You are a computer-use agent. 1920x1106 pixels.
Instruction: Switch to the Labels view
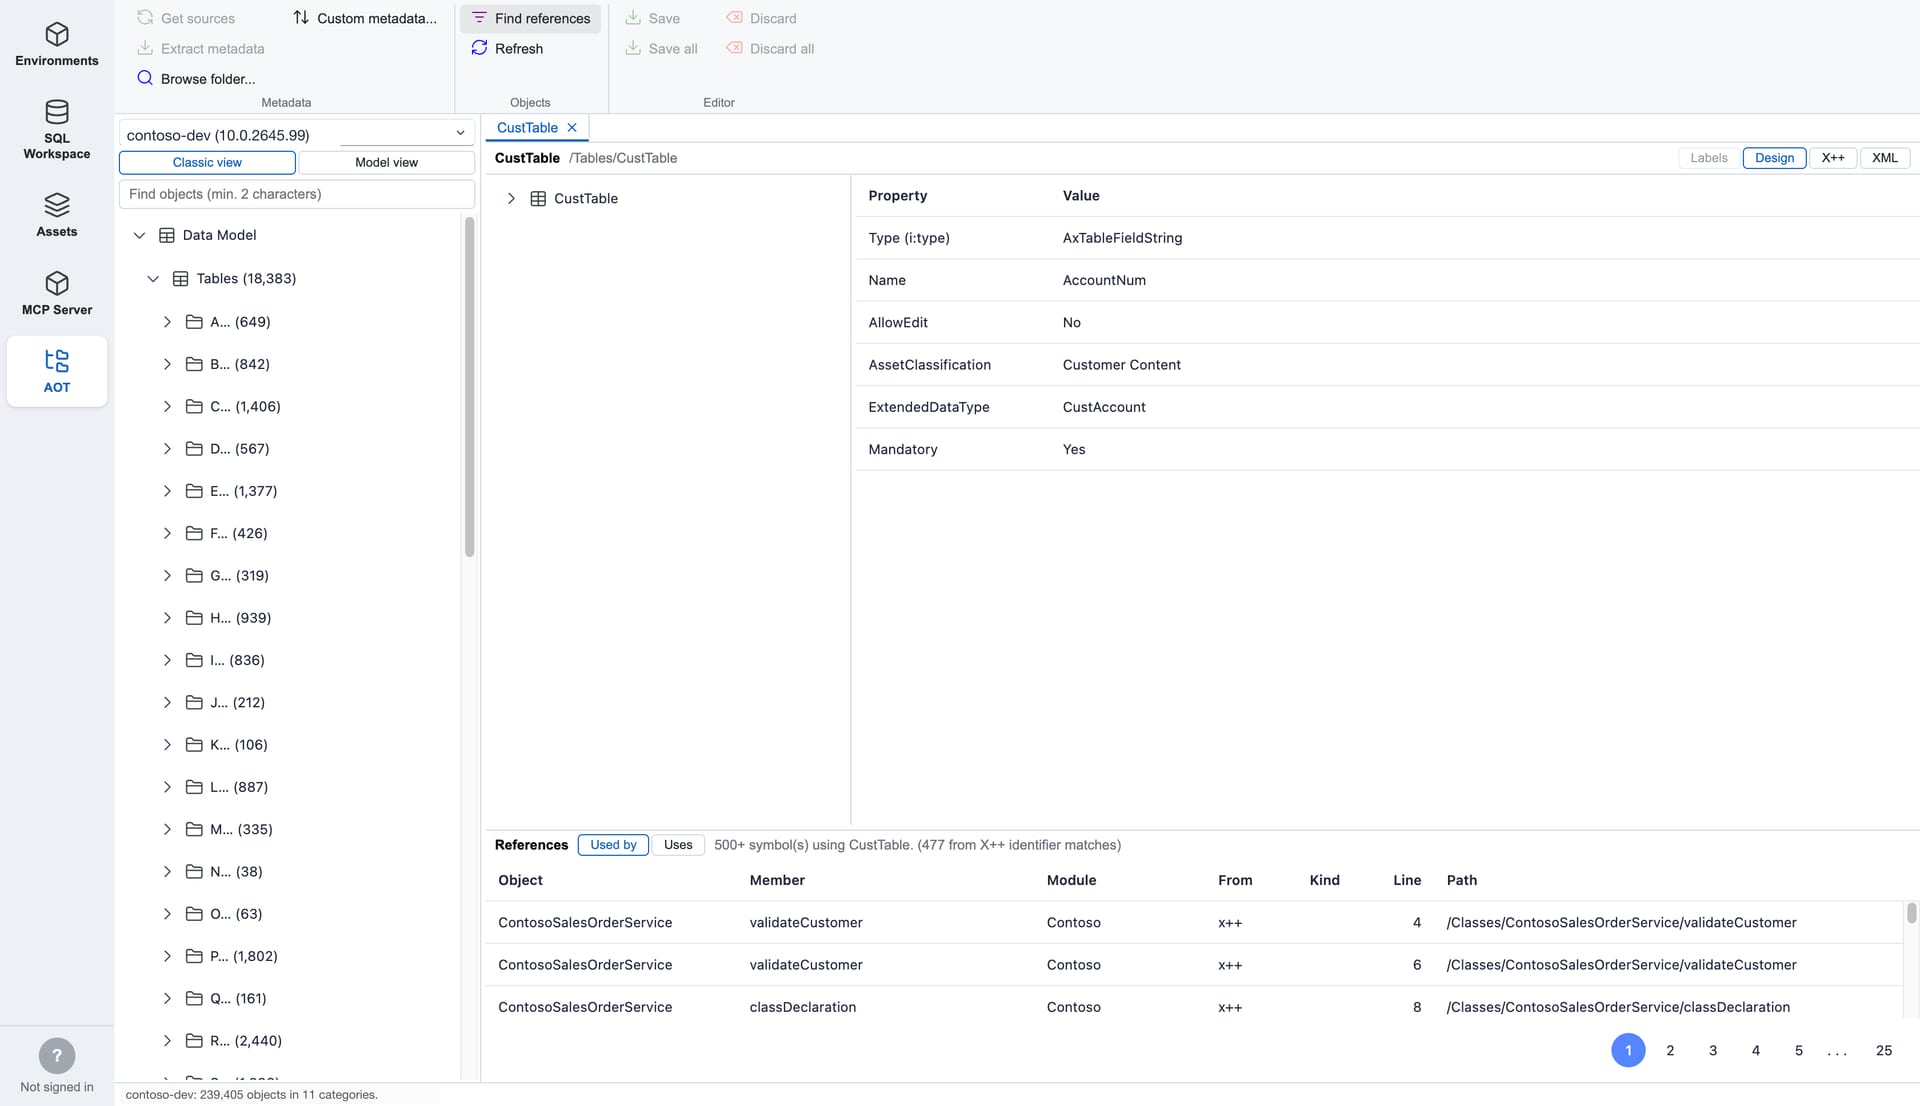[1709, 158]
